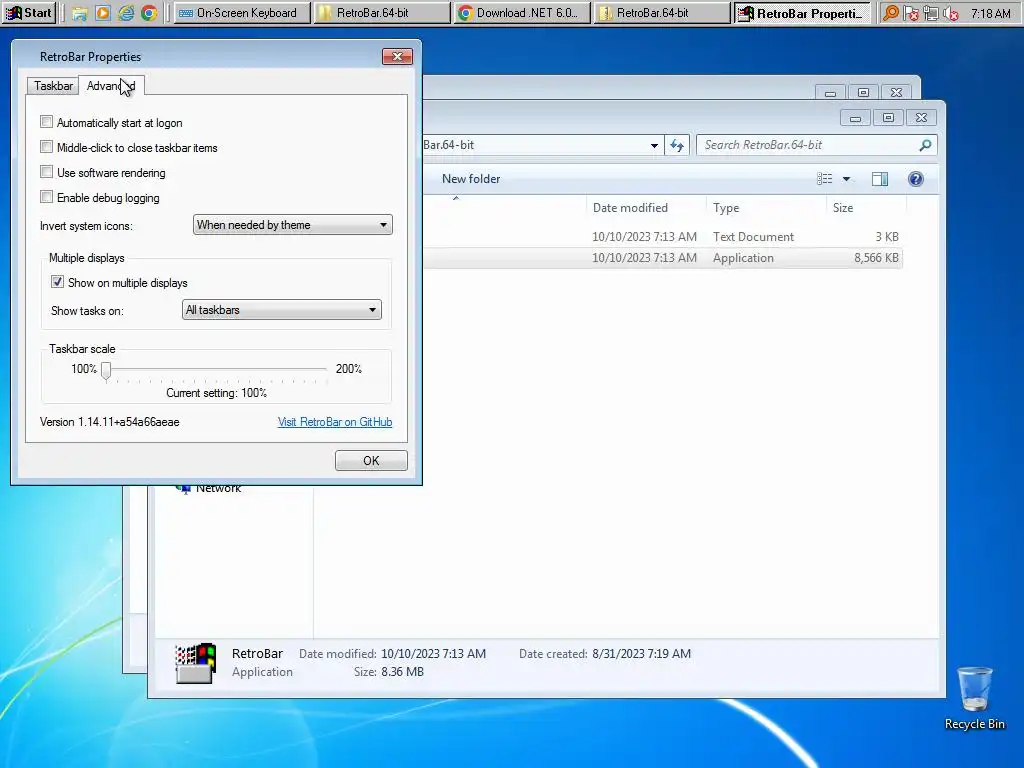Open Visit RetroBar on GitHub link

335,422
